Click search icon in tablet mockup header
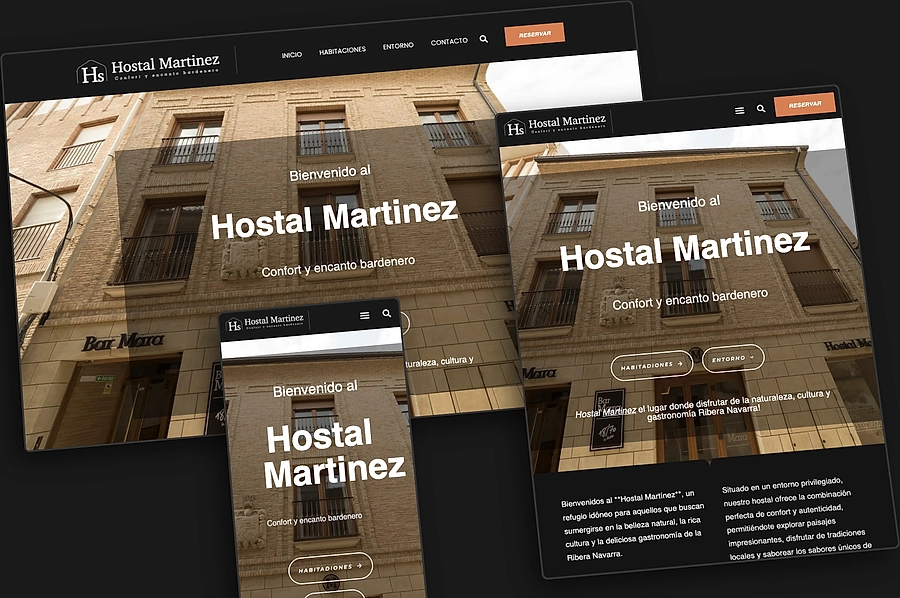 [761, 108]
